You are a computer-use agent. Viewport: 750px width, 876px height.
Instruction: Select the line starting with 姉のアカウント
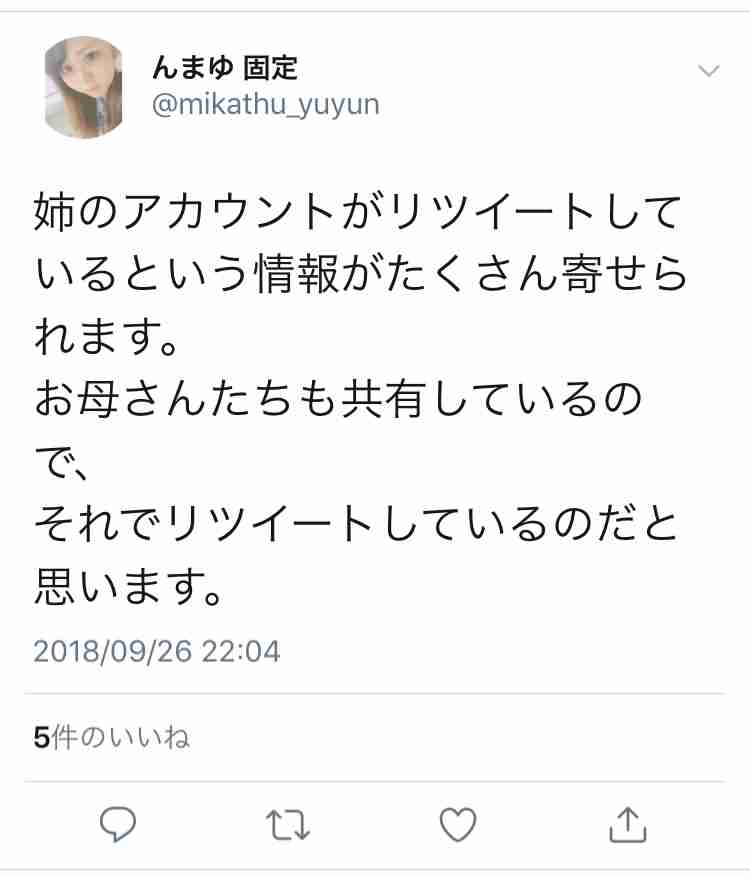pos(358,212)
